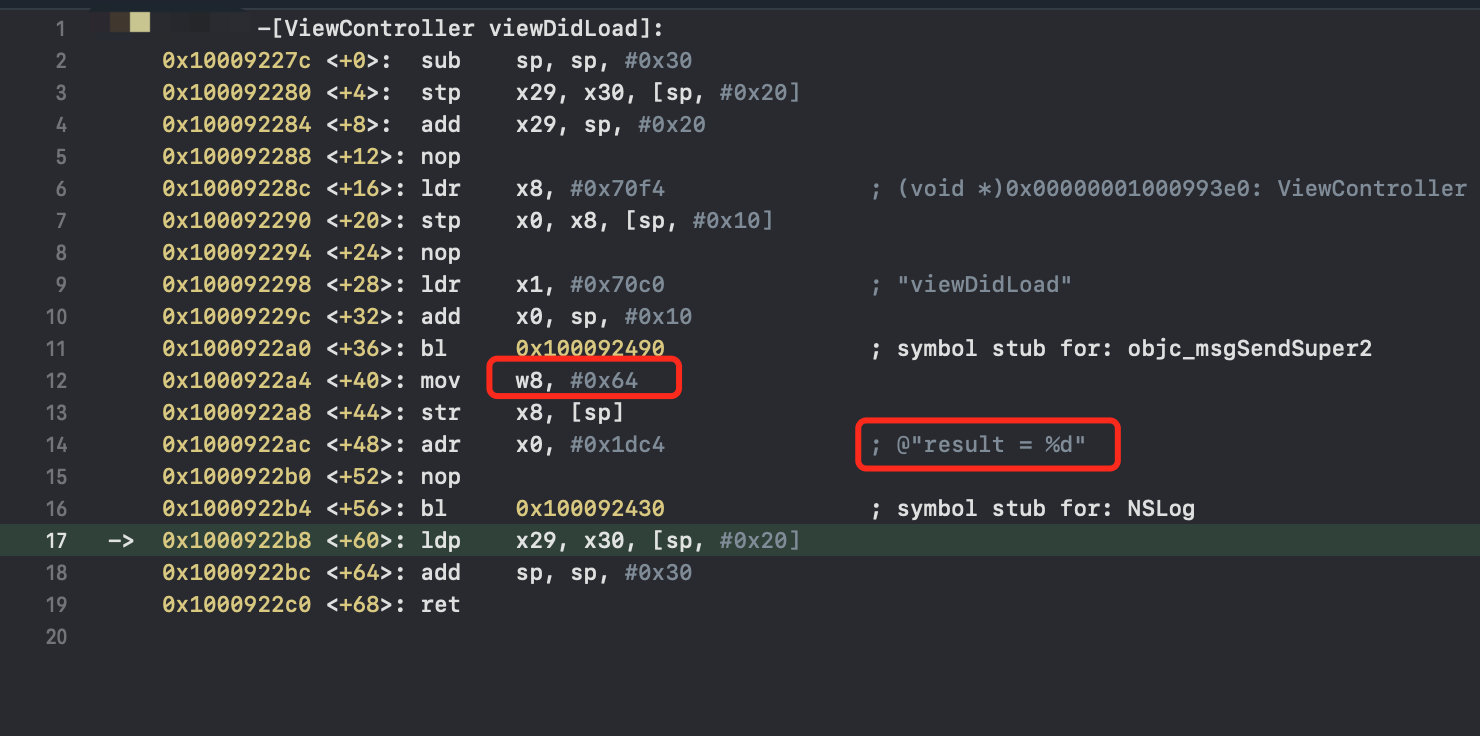Click the NSLog symbol stub comment
This screenshot has width=1480, height=736.
point(1033,509)
